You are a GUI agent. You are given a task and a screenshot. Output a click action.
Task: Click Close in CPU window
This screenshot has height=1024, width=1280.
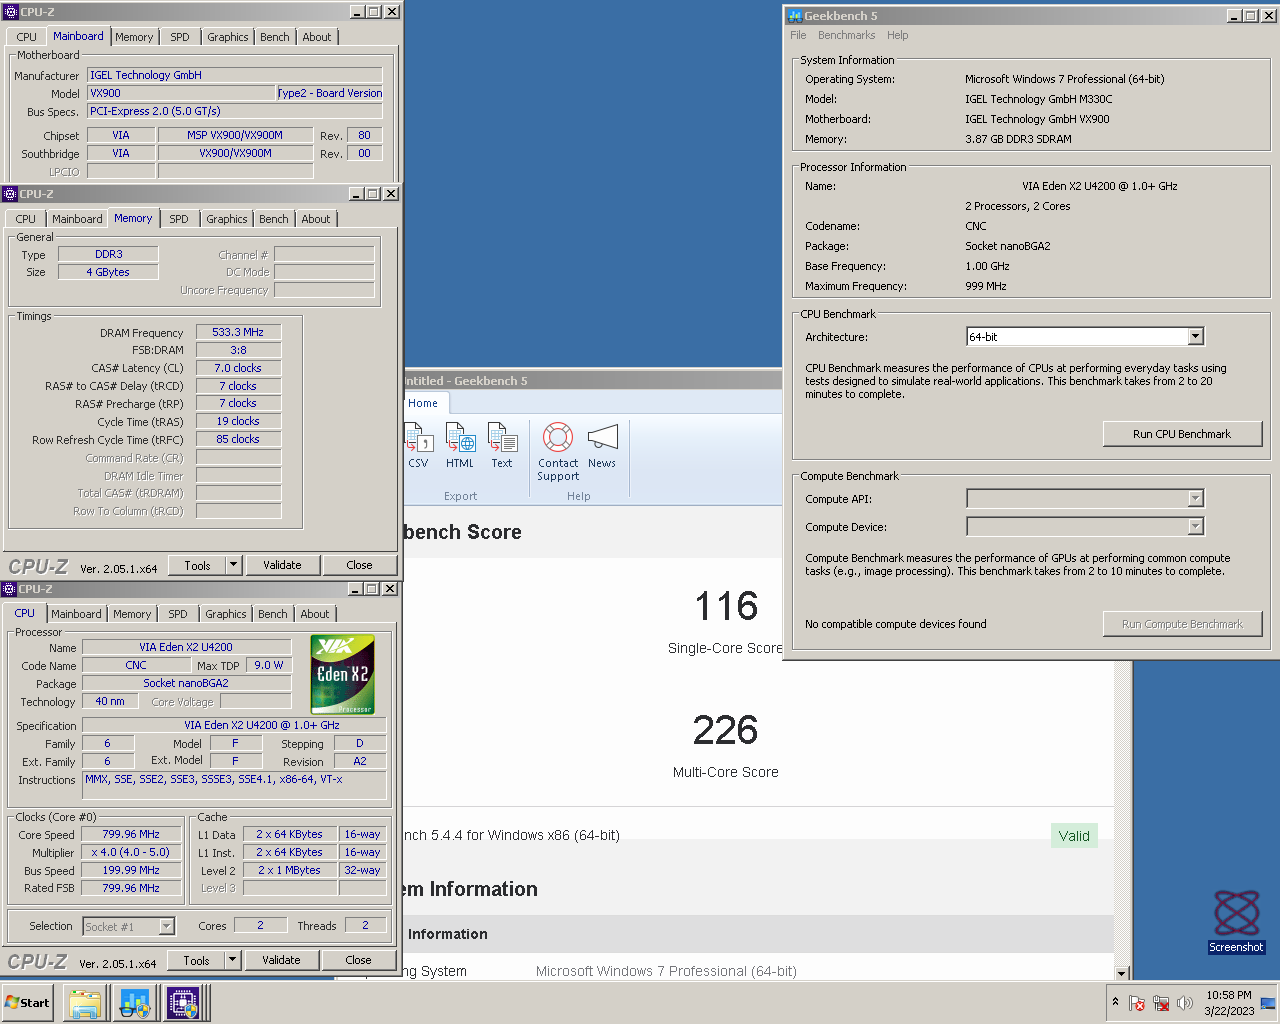point(358,960)
